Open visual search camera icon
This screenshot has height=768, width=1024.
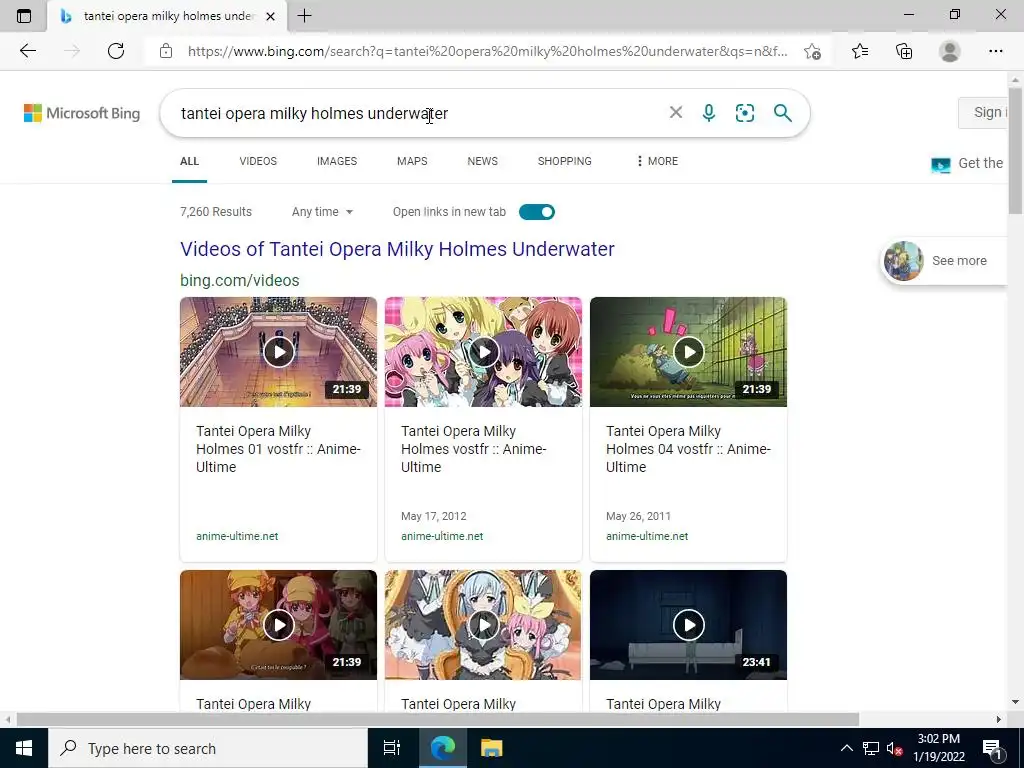[744, 113]
